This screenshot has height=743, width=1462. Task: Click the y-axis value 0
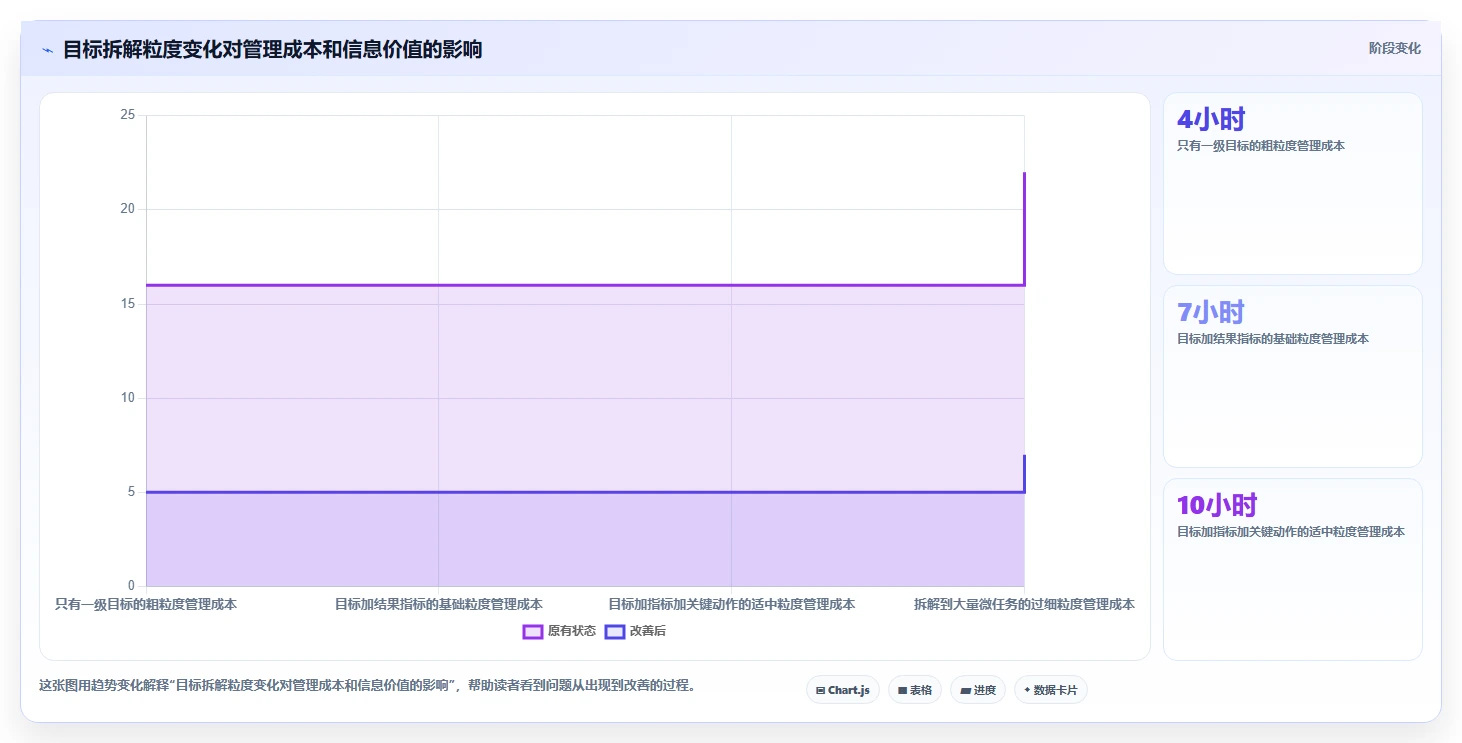pyautogui.click(x=131, y=586)
